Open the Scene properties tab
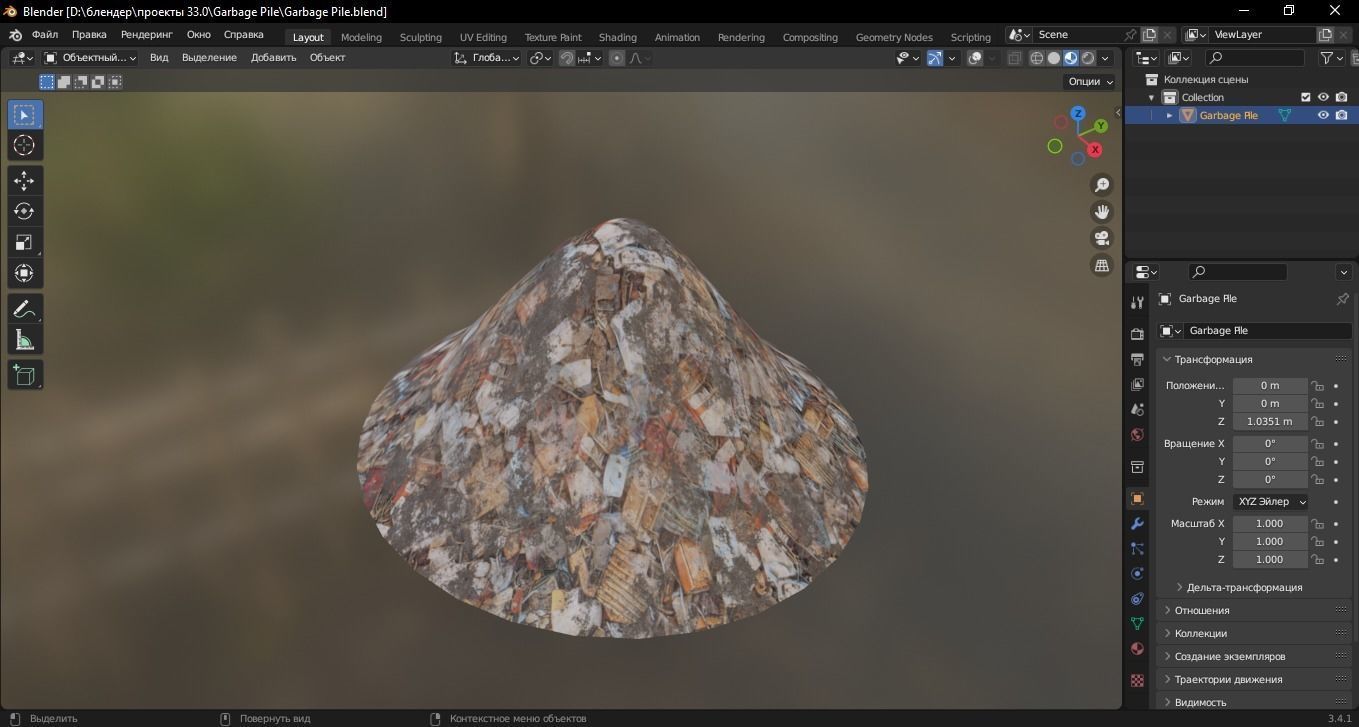This screenshot has height=727, width=1359. [1137, 410]
